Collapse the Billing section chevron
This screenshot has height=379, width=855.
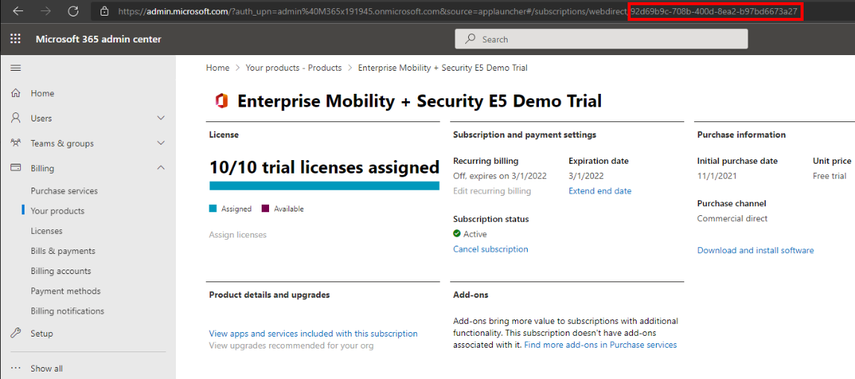(161, 168)
